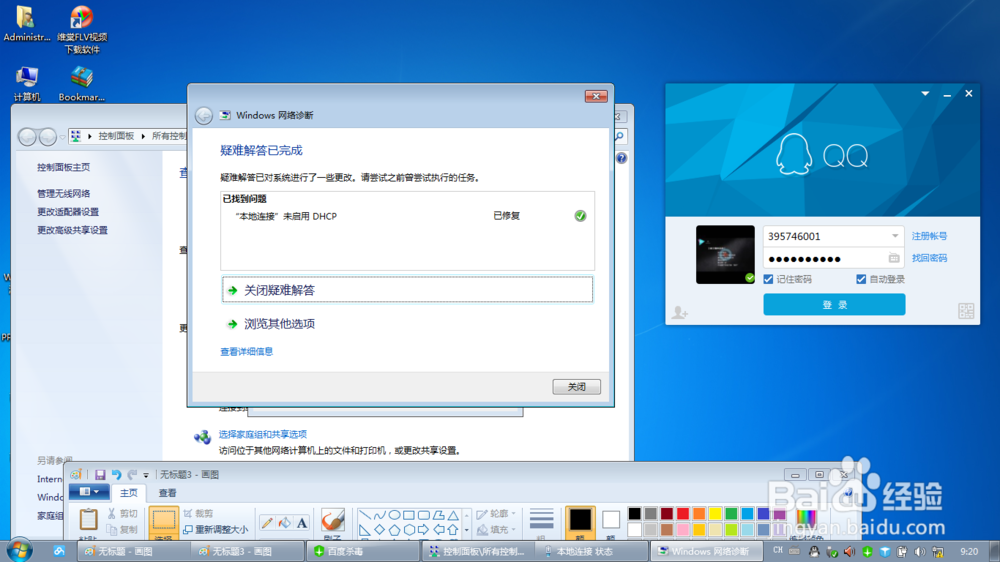Open Paint quick access customize dropdown

146,475
